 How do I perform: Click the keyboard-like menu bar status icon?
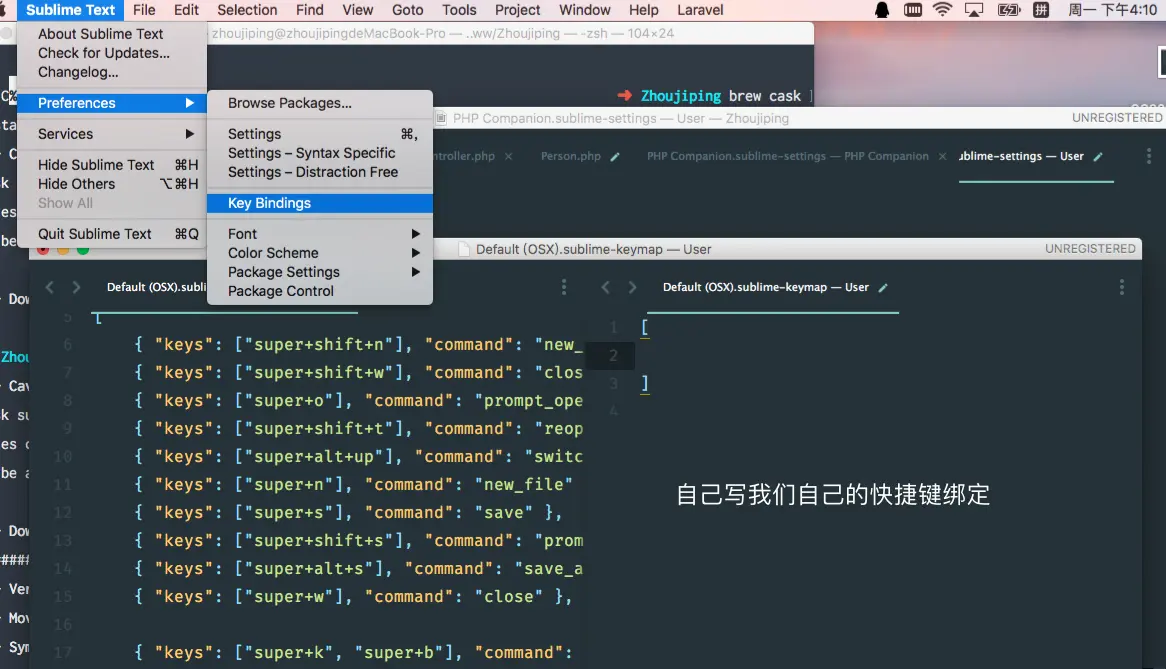(912, 10)
